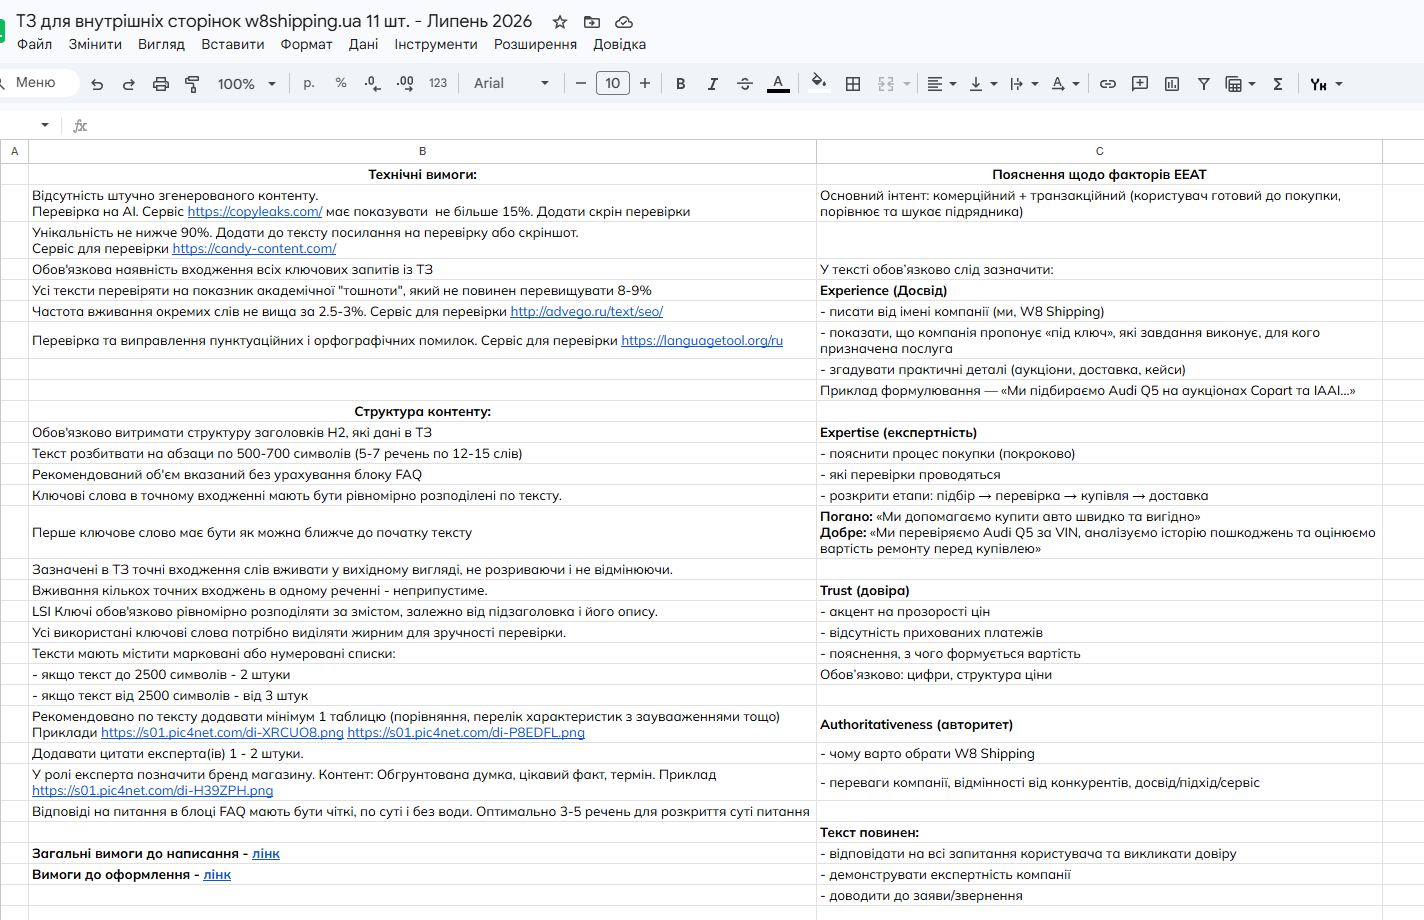Star this document

tap(560, 21)
